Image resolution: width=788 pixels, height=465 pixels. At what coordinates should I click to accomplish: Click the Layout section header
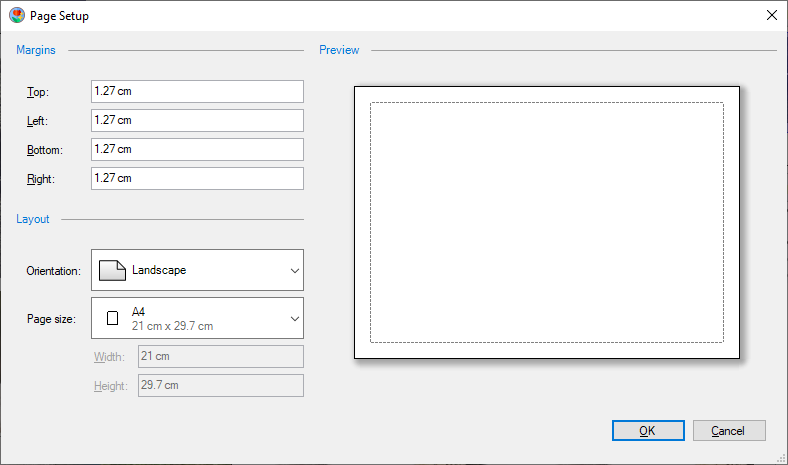point(33,219)
